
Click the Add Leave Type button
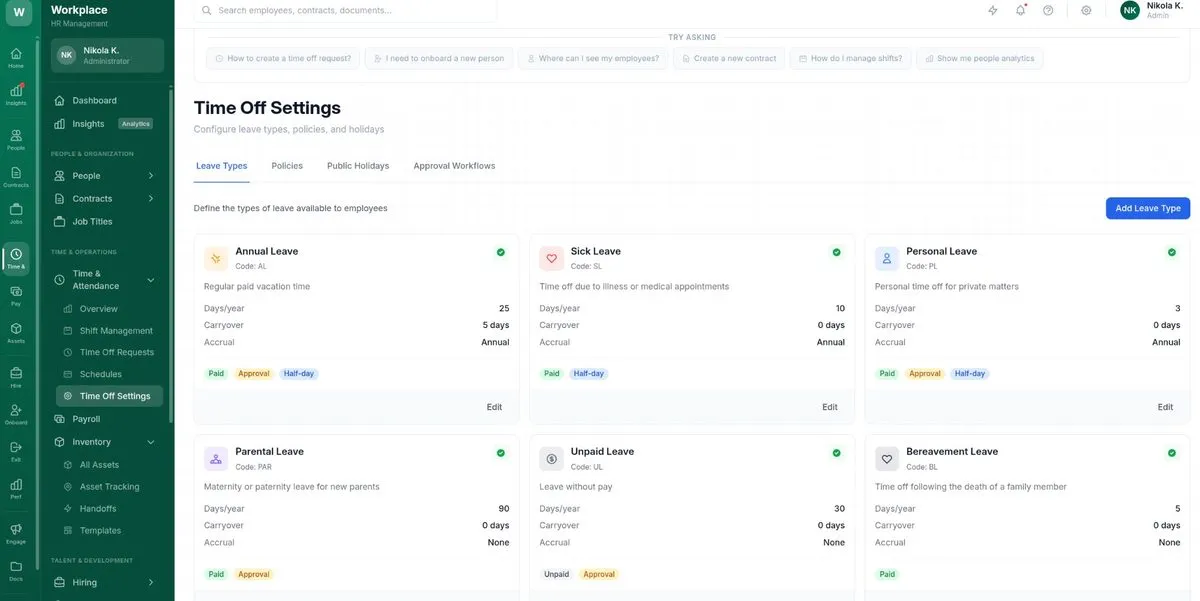click(x=1147, y=208)
